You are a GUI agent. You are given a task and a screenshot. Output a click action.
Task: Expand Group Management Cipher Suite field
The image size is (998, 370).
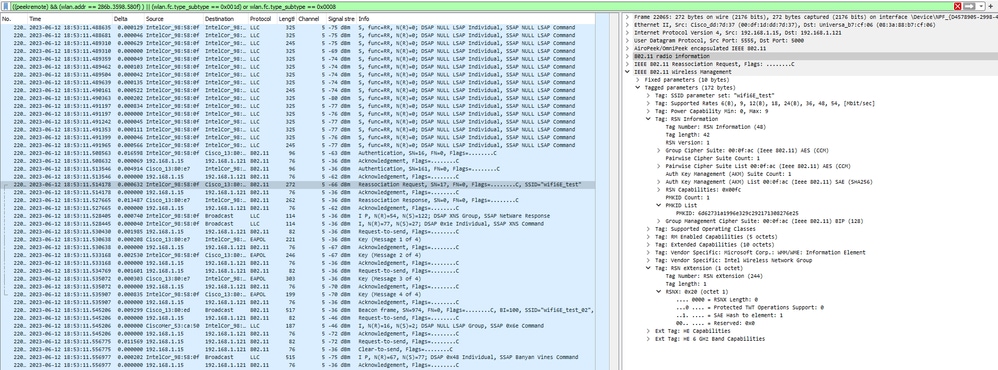[659, 221]
